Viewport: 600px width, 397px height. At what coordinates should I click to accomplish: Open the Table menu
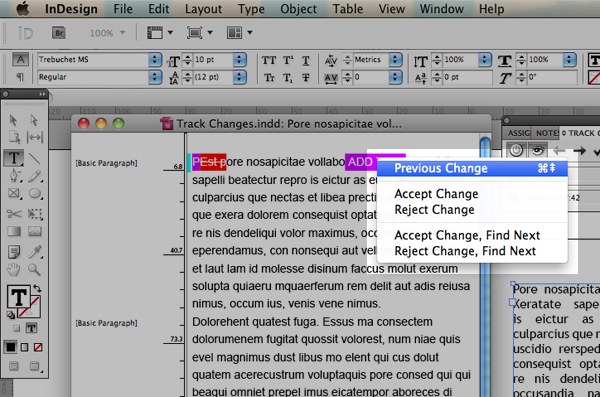(347, 9)
